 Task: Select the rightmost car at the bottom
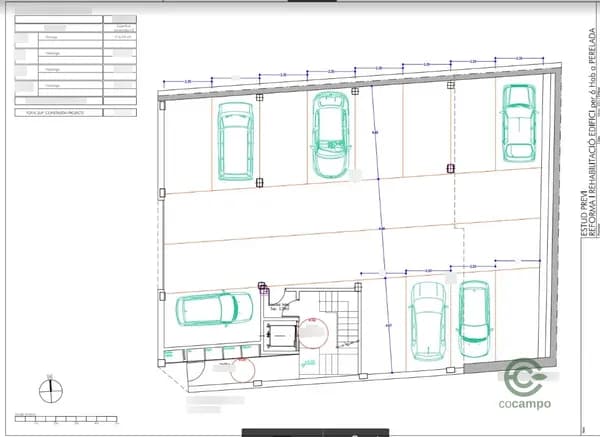click(x=473, y=321)
